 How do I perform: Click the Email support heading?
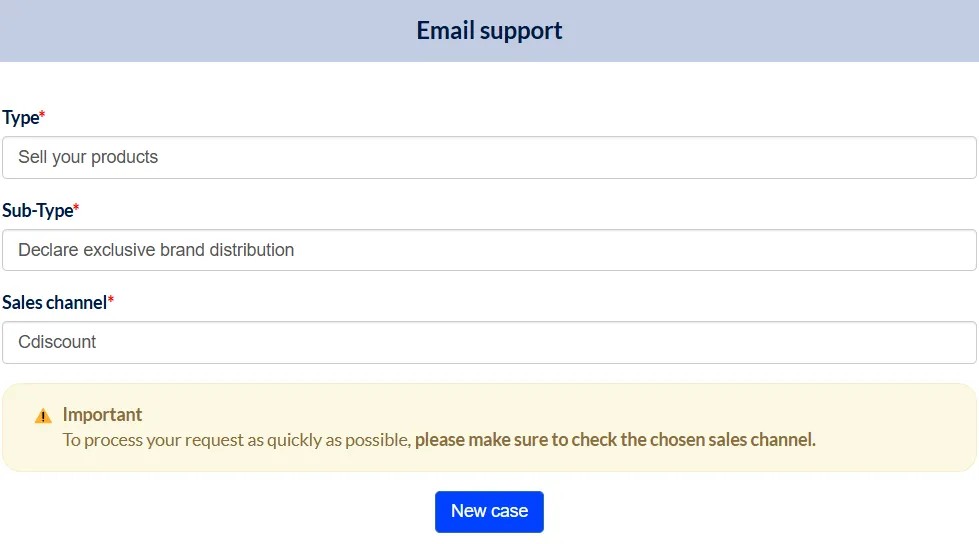(489, 31)
